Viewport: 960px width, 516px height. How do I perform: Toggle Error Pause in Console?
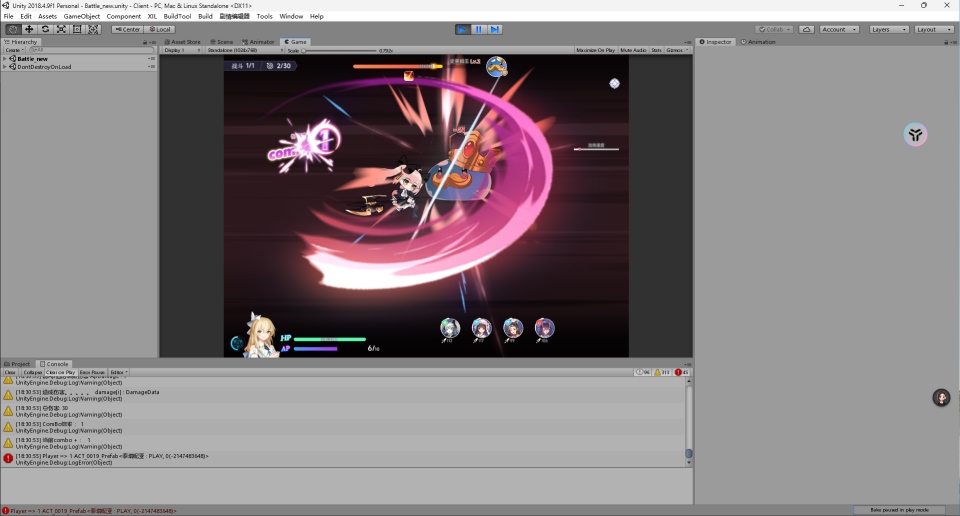tap(92, 372)
